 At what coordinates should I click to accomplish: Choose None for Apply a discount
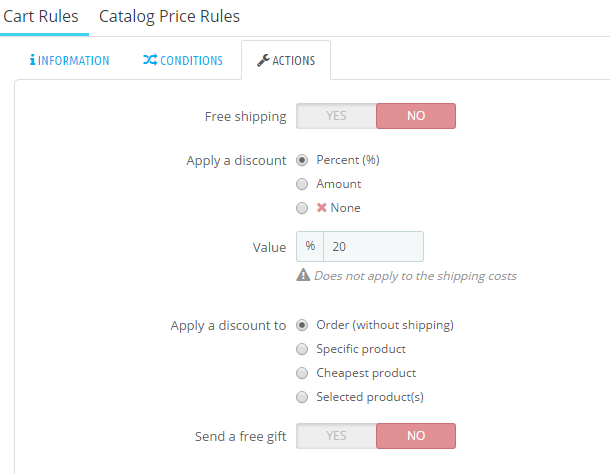[x=302, y=208]
